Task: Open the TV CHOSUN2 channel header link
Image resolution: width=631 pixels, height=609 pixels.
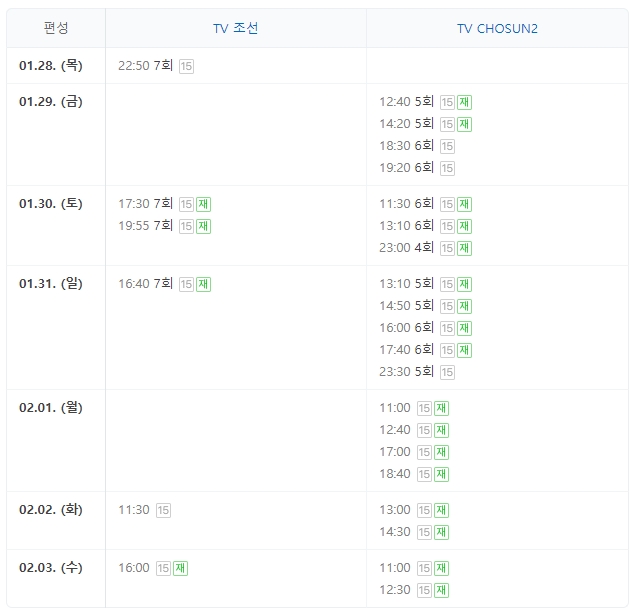Action: (497, 29)
